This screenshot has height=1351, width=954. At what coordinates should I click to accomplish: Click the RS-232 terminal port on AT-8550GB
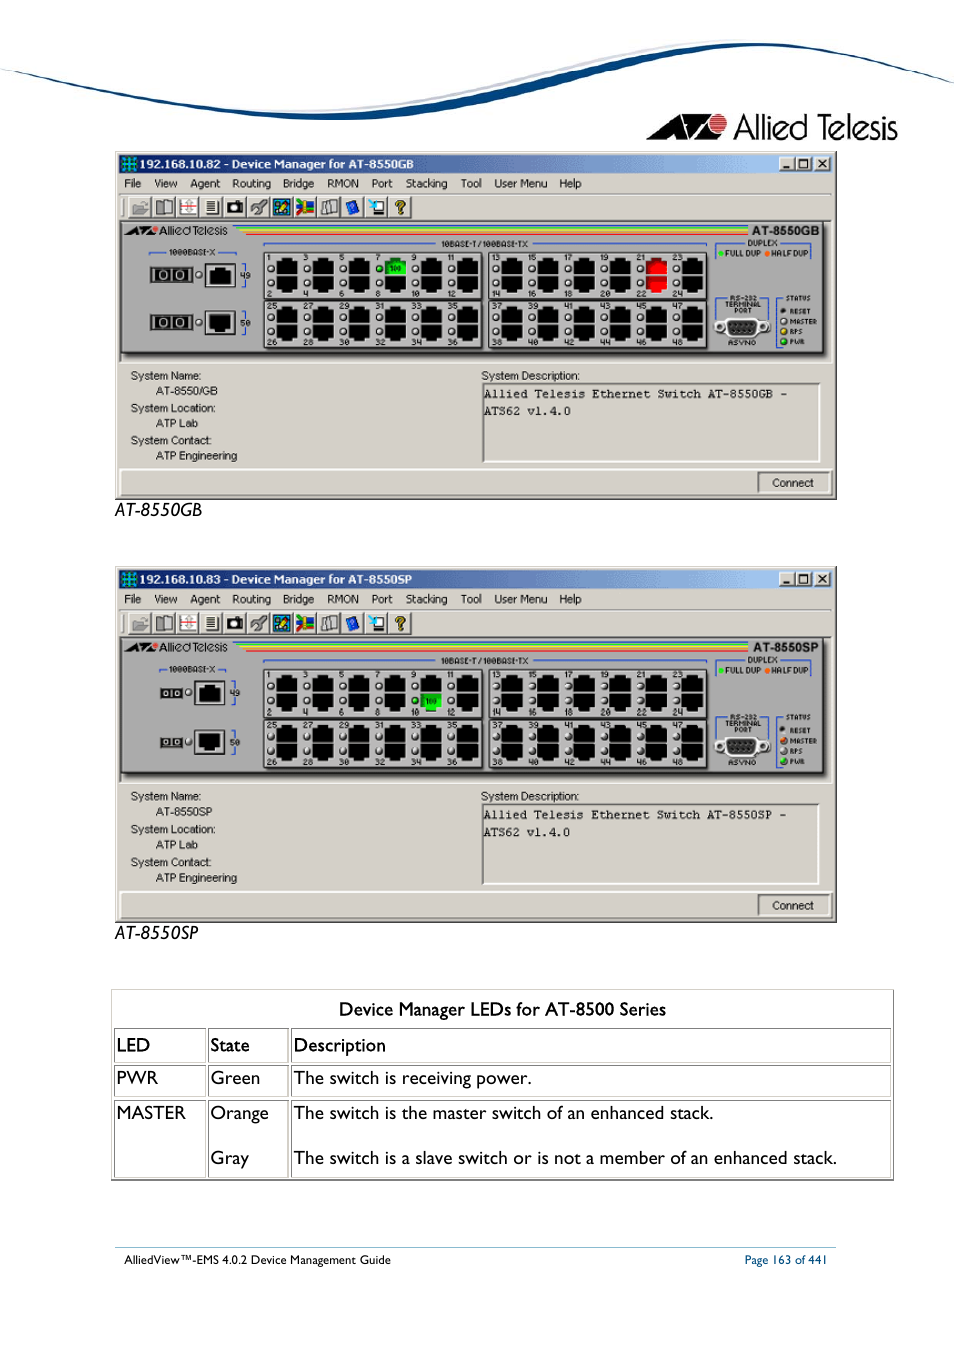[742, 327]
